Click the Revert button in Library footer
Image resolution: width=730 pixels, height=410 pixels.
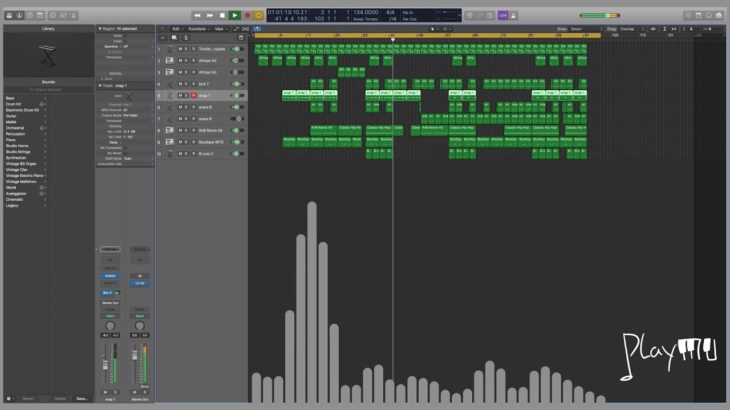tap(28, 399)
